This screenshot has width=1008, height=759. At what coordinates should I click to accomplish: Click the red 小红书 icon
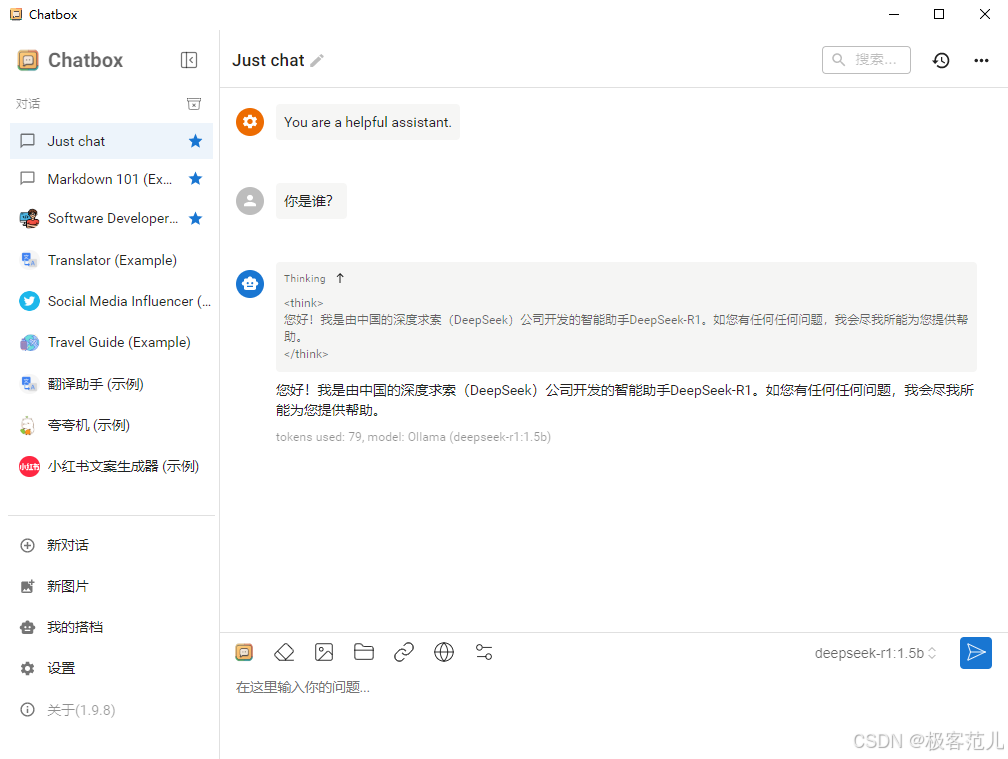pos(29,467)
